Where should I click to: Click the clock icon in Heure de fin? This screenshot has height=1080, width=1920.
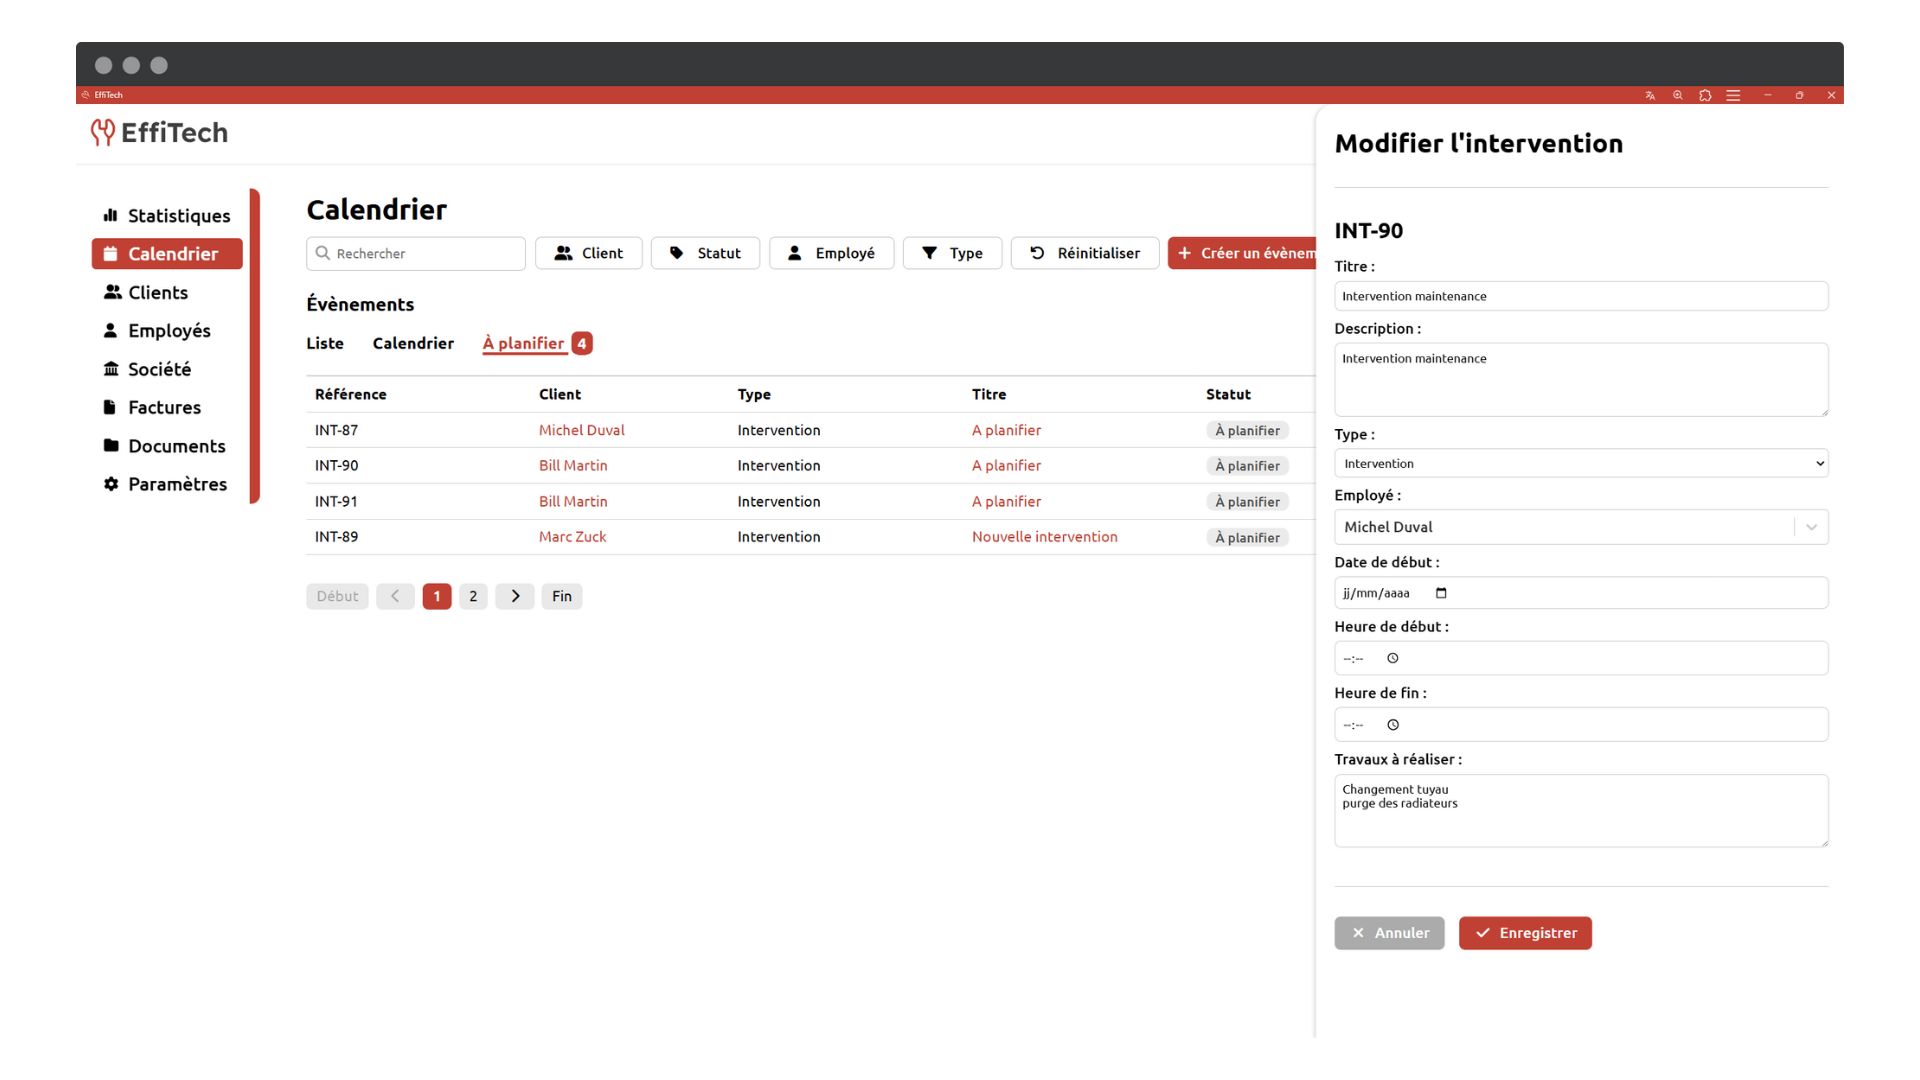point(1393,725)
